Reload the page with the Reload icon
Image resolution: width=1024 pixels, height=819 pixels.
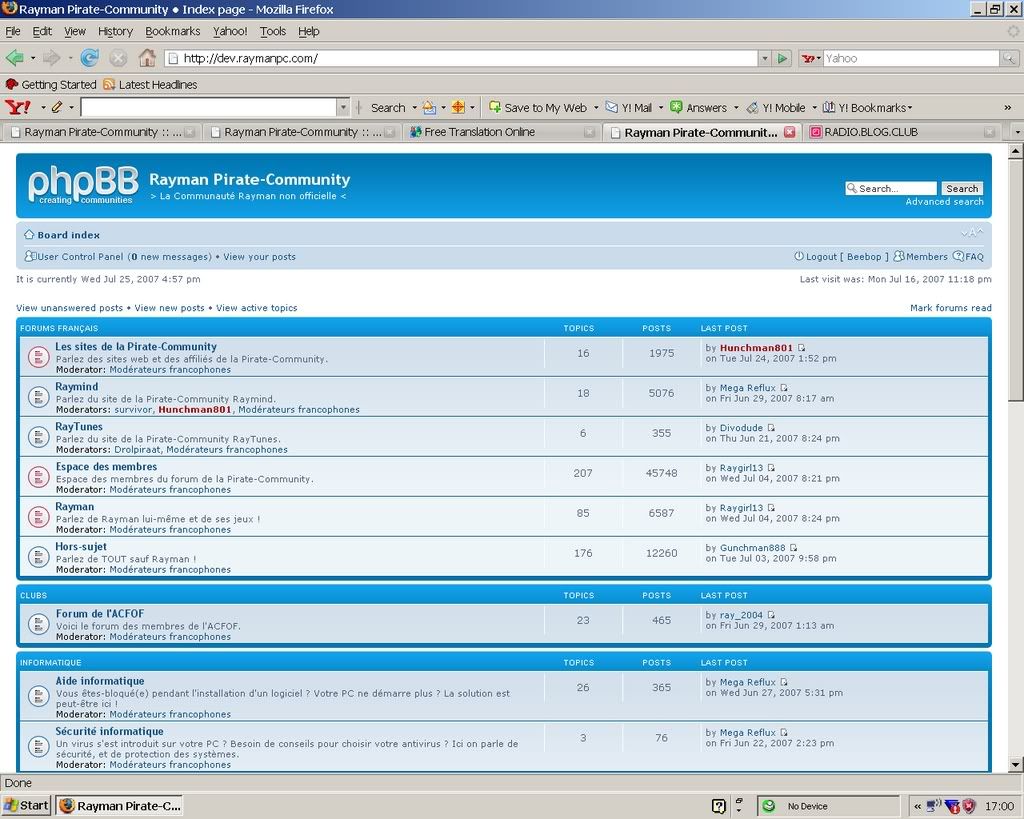89,58
